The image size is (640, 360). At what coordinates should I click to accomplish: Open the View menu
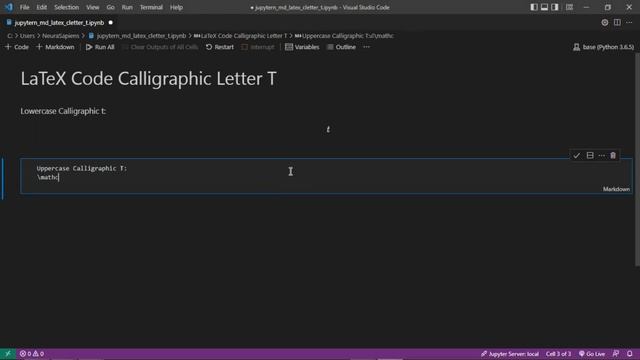point(93,7)
